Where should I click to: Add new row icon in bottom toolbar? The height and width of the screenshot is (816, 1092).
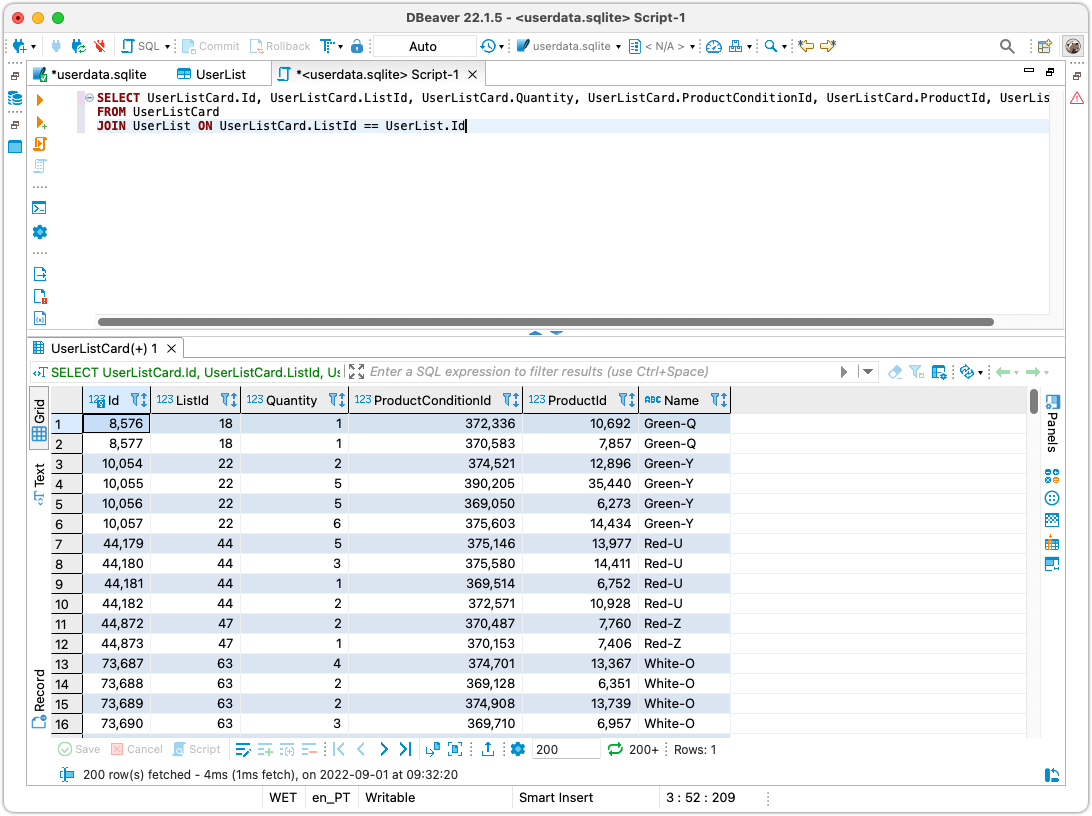pos(265,750)
